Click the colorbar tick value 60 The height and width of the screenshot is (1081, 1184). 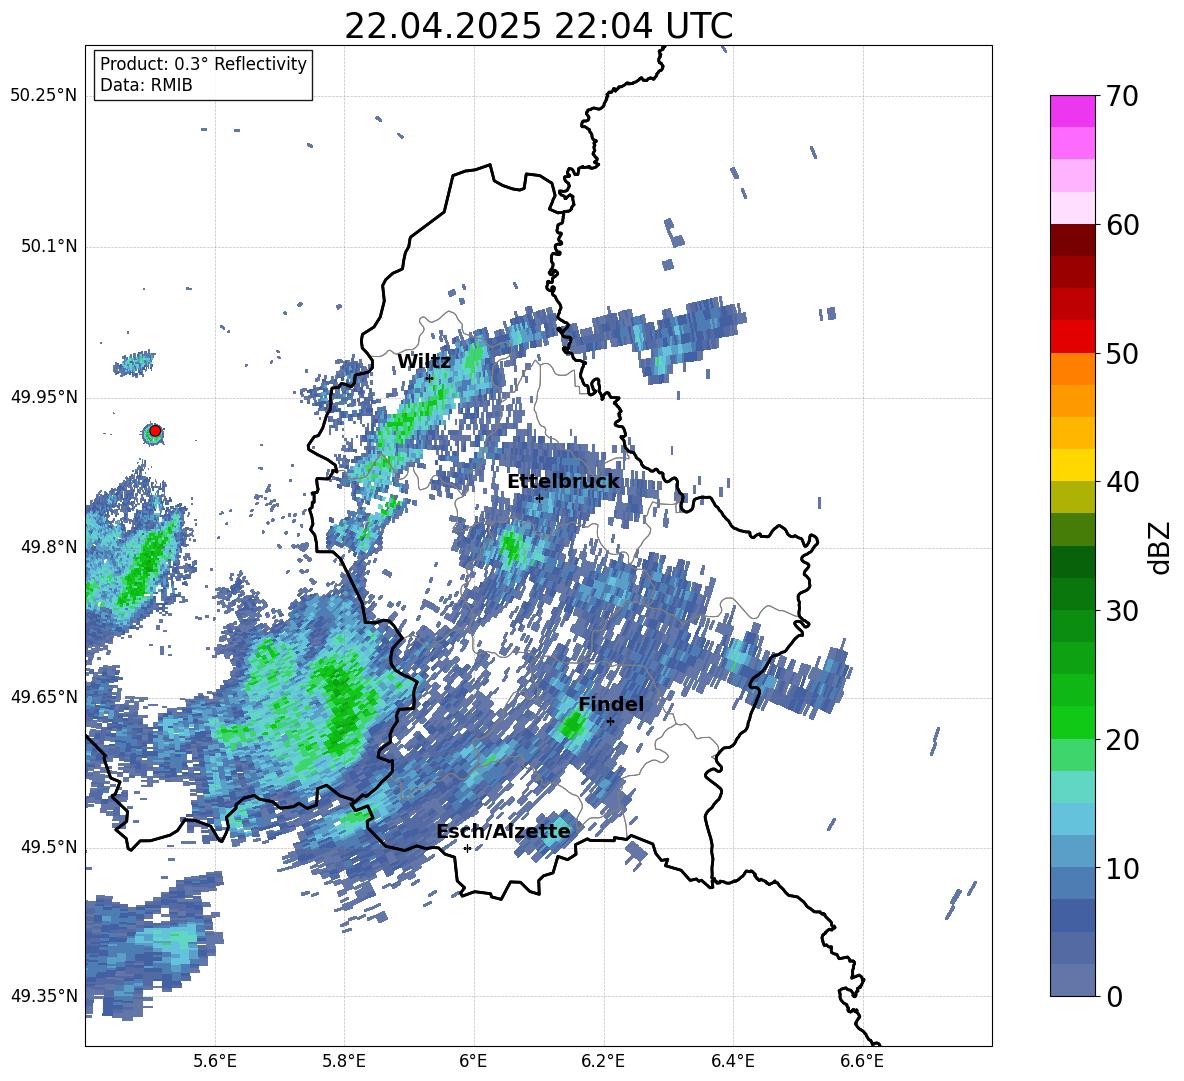pyautogui.click(x=1123, y=225)
